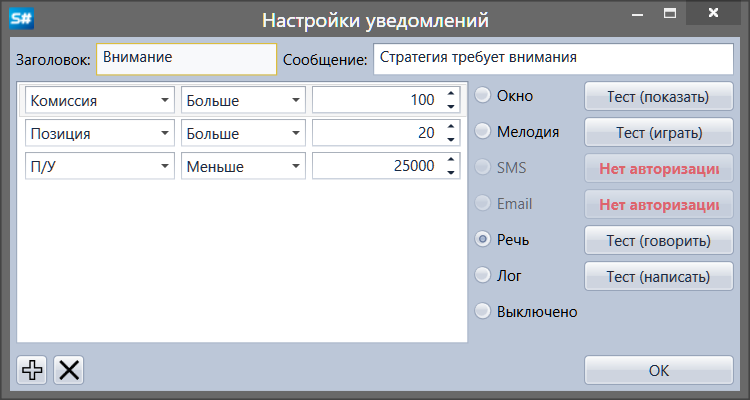Screen dimensions: 750x400
Task: Confirm settings with the OK button
Action: coord(659,370)
